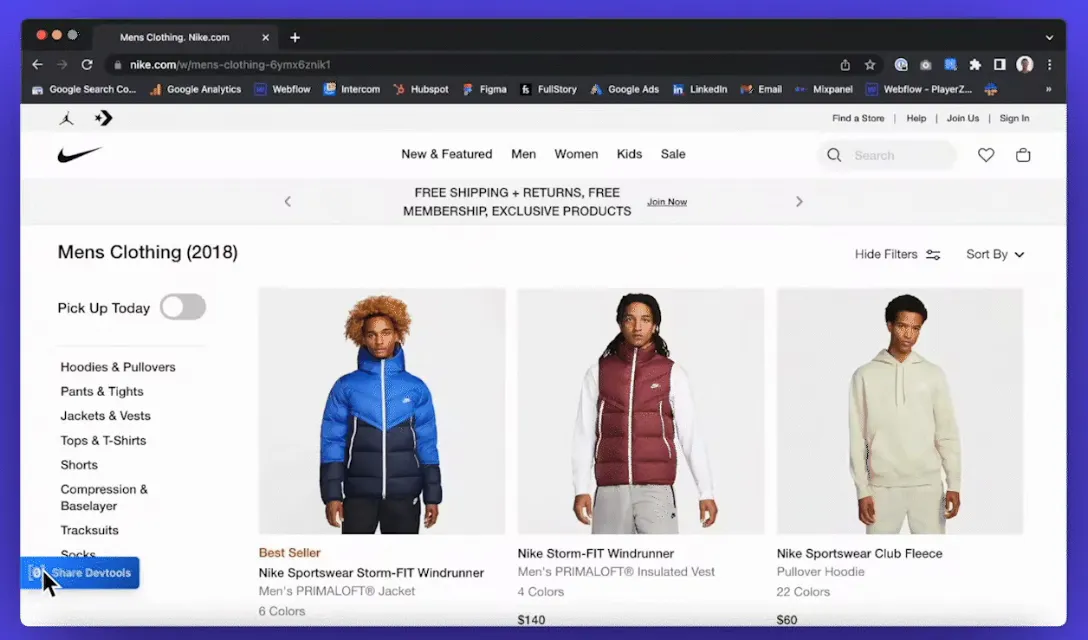This screenshot has width=1088, height=640.
Task: Click the search magnifier icon
Action: [834, 155]
